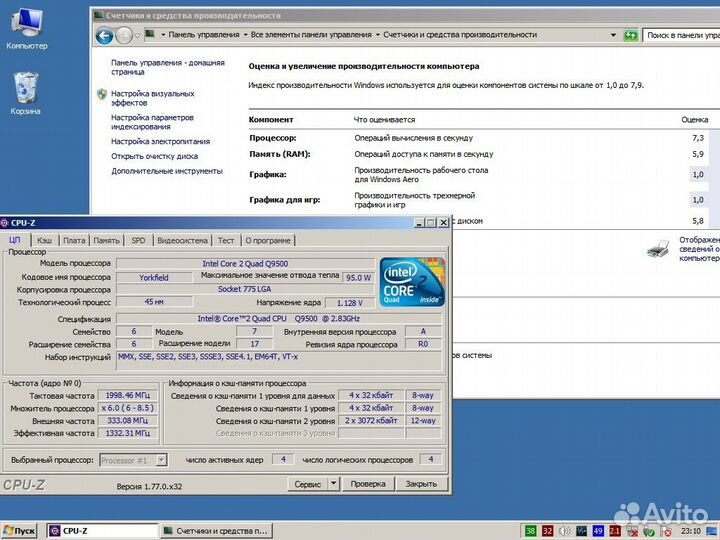720x540 pixels.
Task: Click the Процессор score 7,3
Action: point(698,138)
